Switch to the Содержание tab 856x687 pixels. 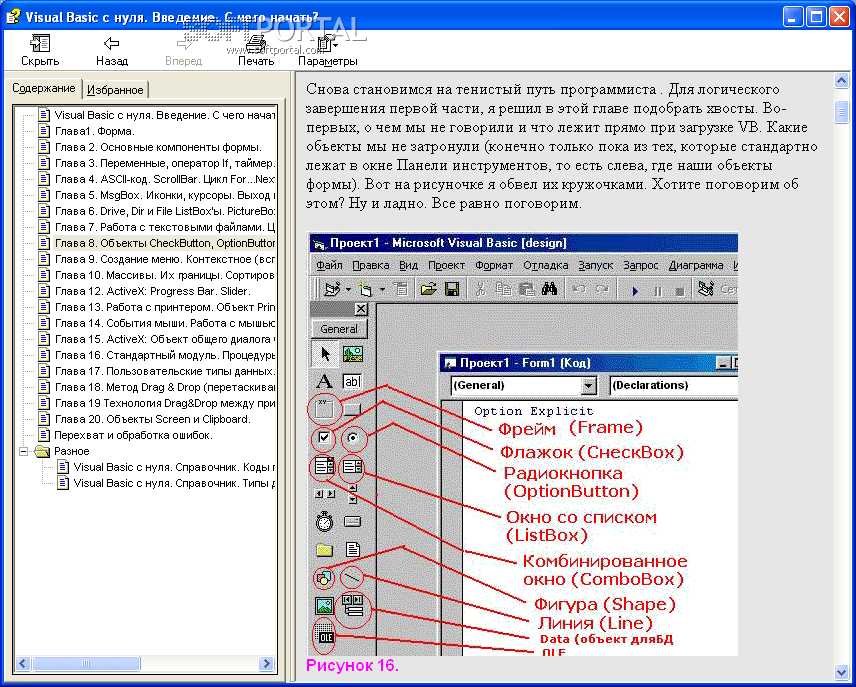(x=44, y=88)
